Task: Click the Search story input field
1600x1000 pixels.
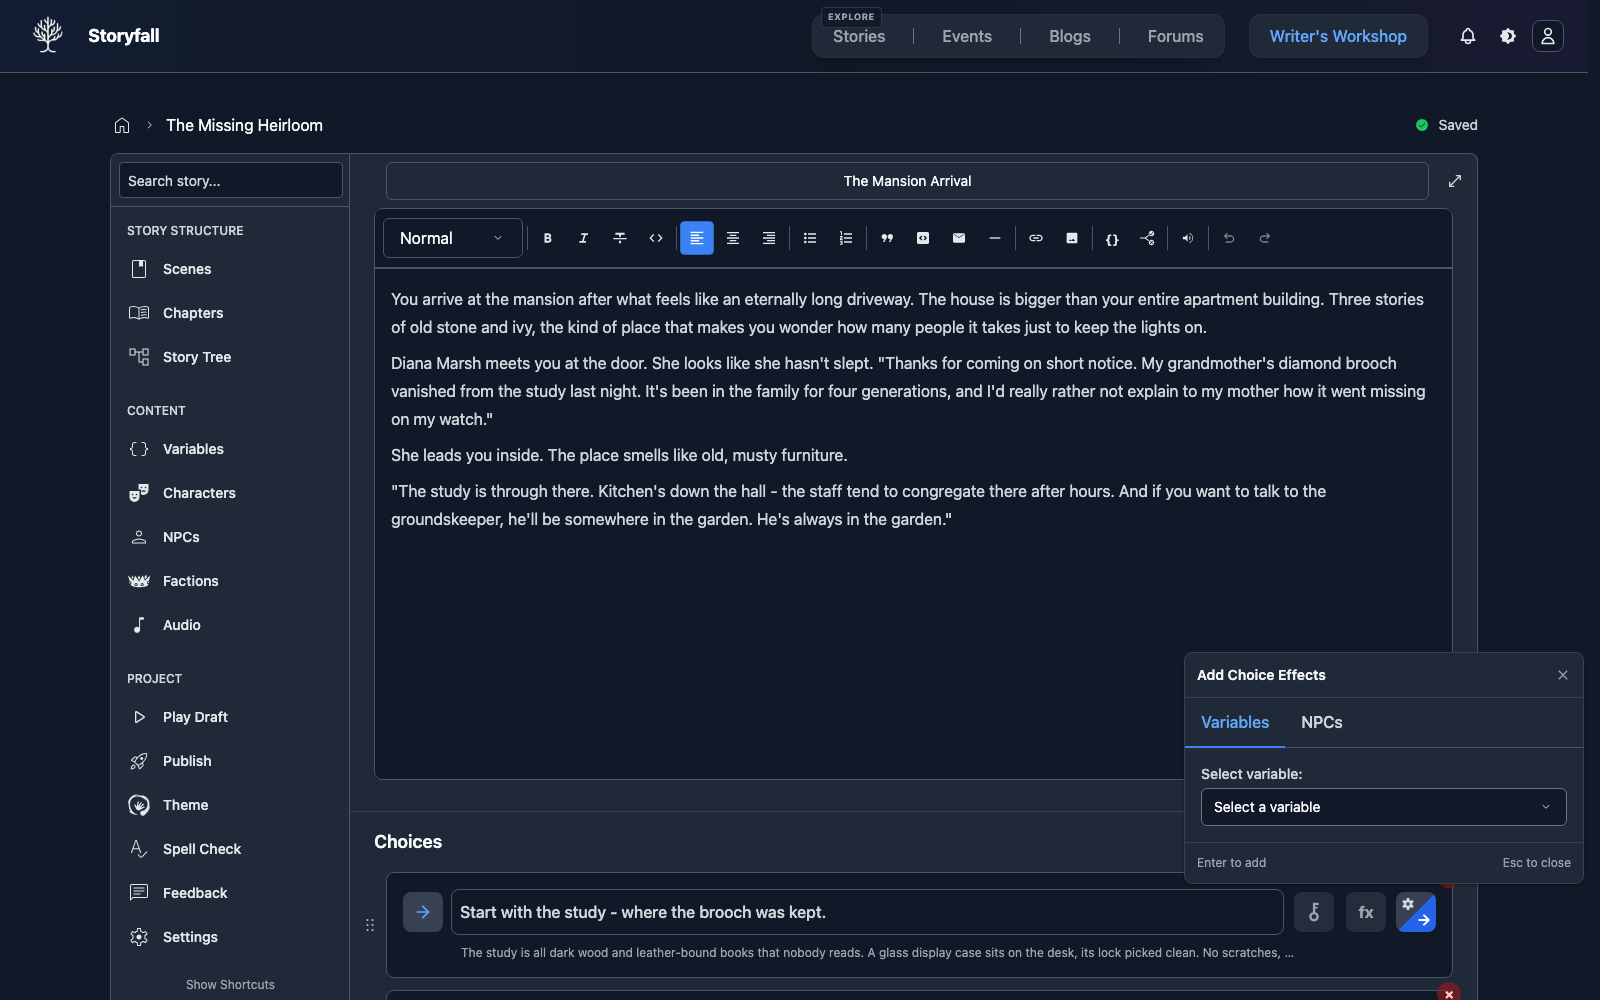Action: (x=231, y=181)
